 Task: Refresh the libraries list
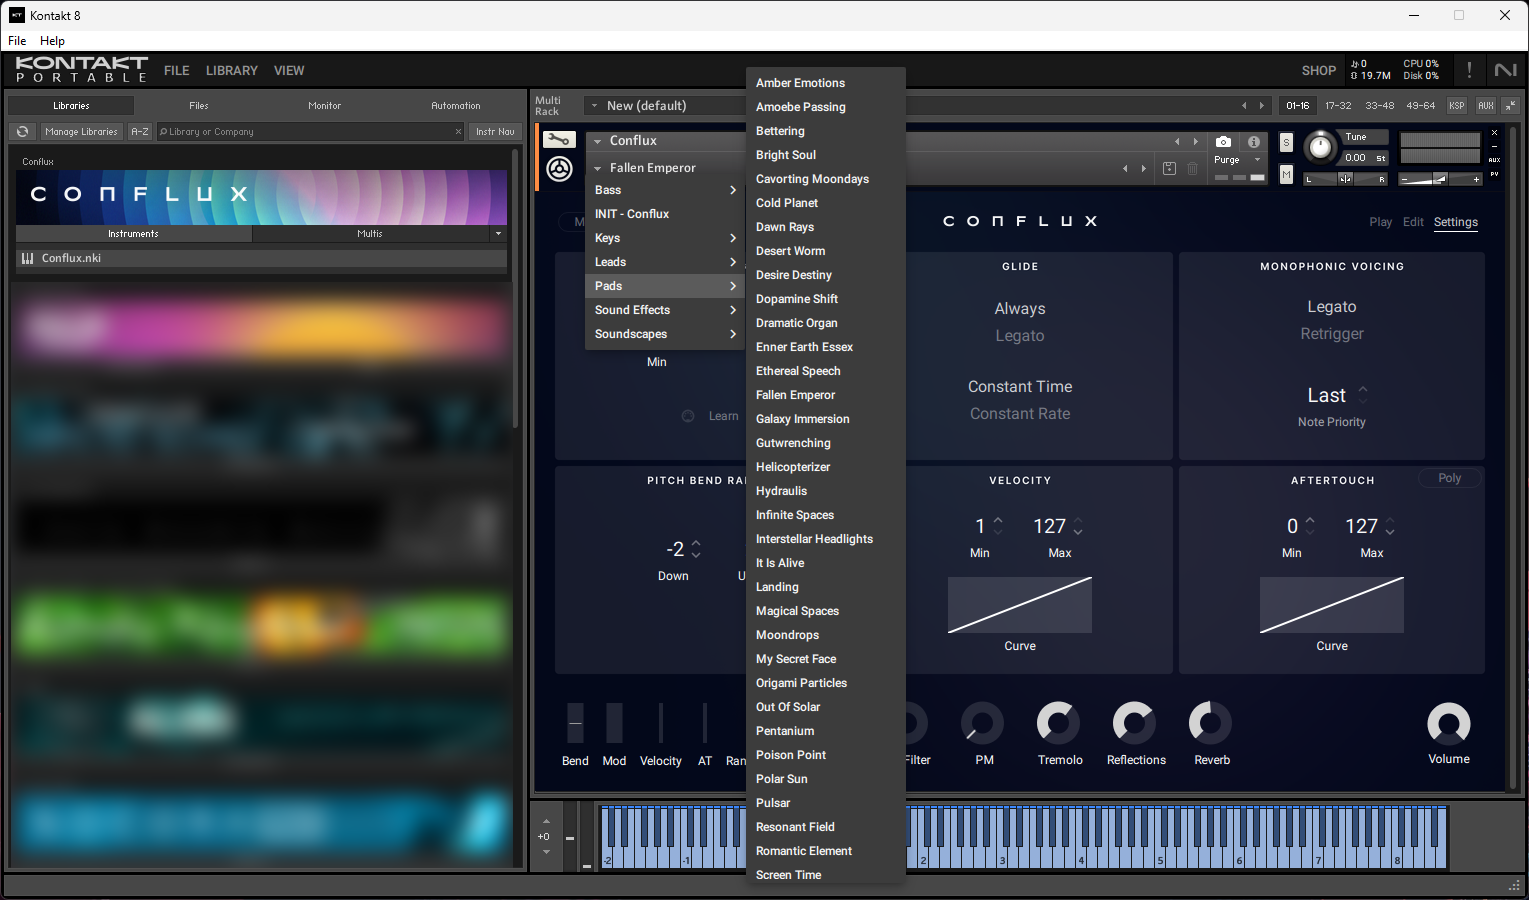[22, 132]
